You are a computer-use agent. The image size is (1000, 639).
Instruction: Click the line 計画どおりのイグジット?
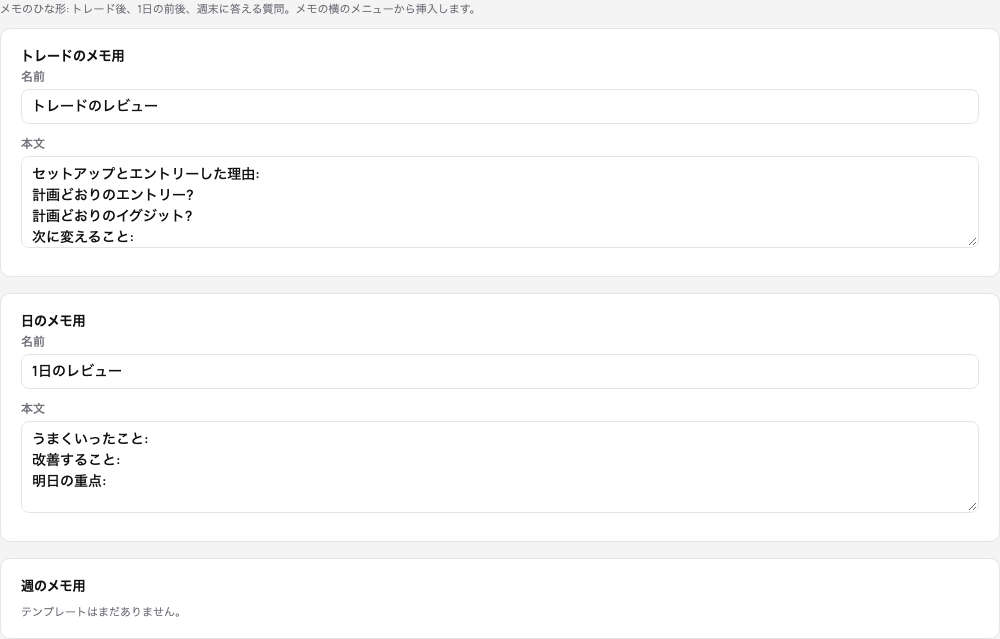(112, 216)
